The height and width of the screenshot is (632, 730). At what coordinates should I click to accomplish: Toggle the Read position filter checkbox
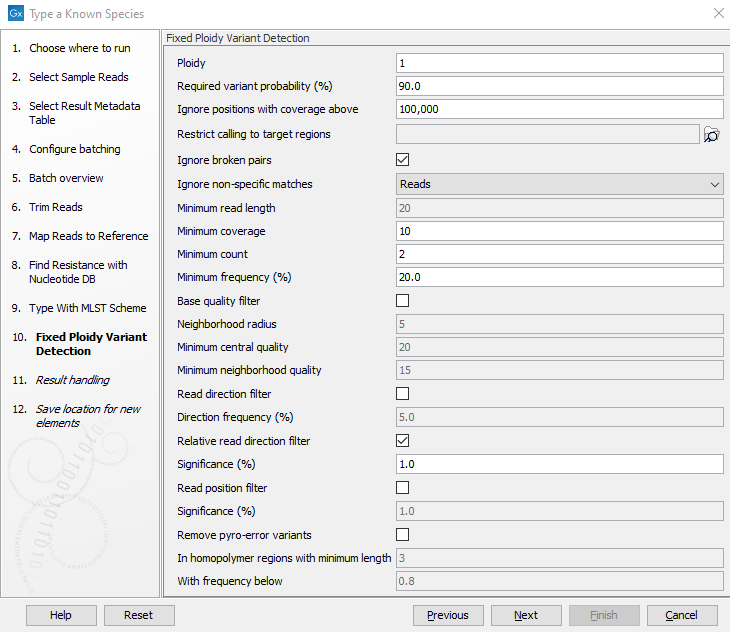point(403,488)
